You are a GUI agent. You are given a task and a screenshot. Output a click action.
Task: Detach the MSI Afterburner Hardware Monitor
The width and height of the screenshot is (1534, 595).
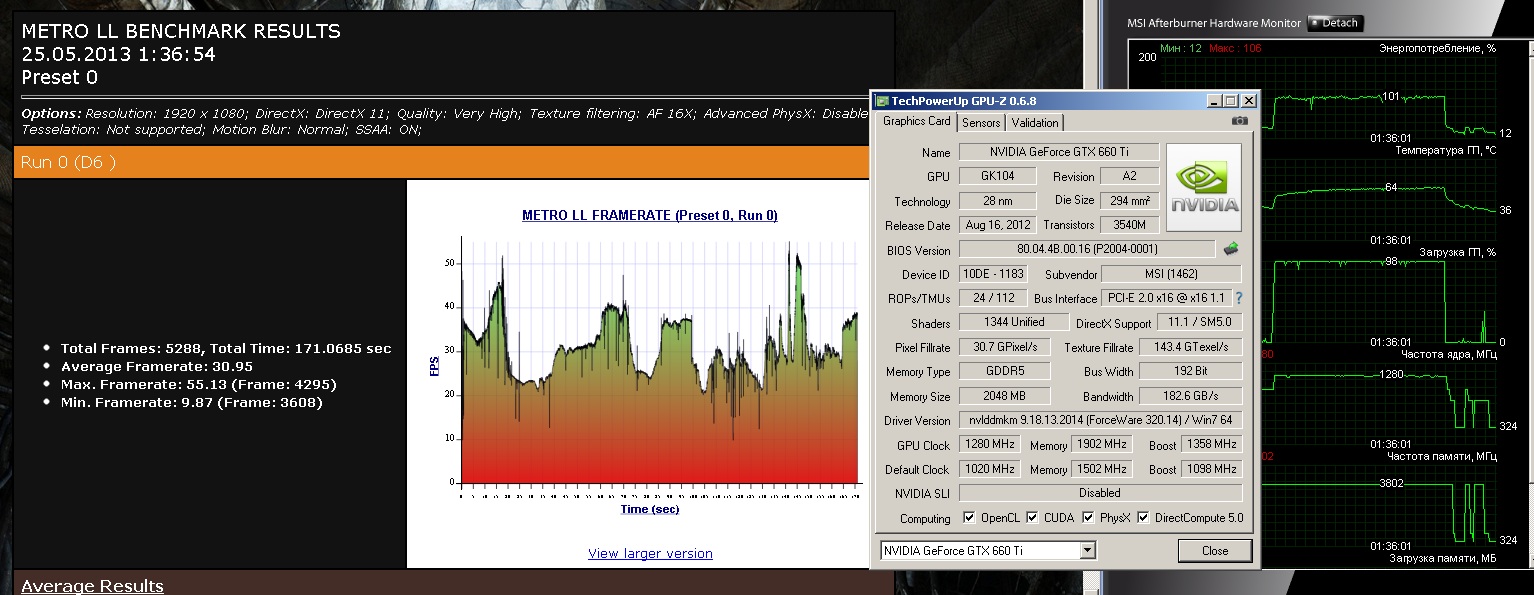1335,23
